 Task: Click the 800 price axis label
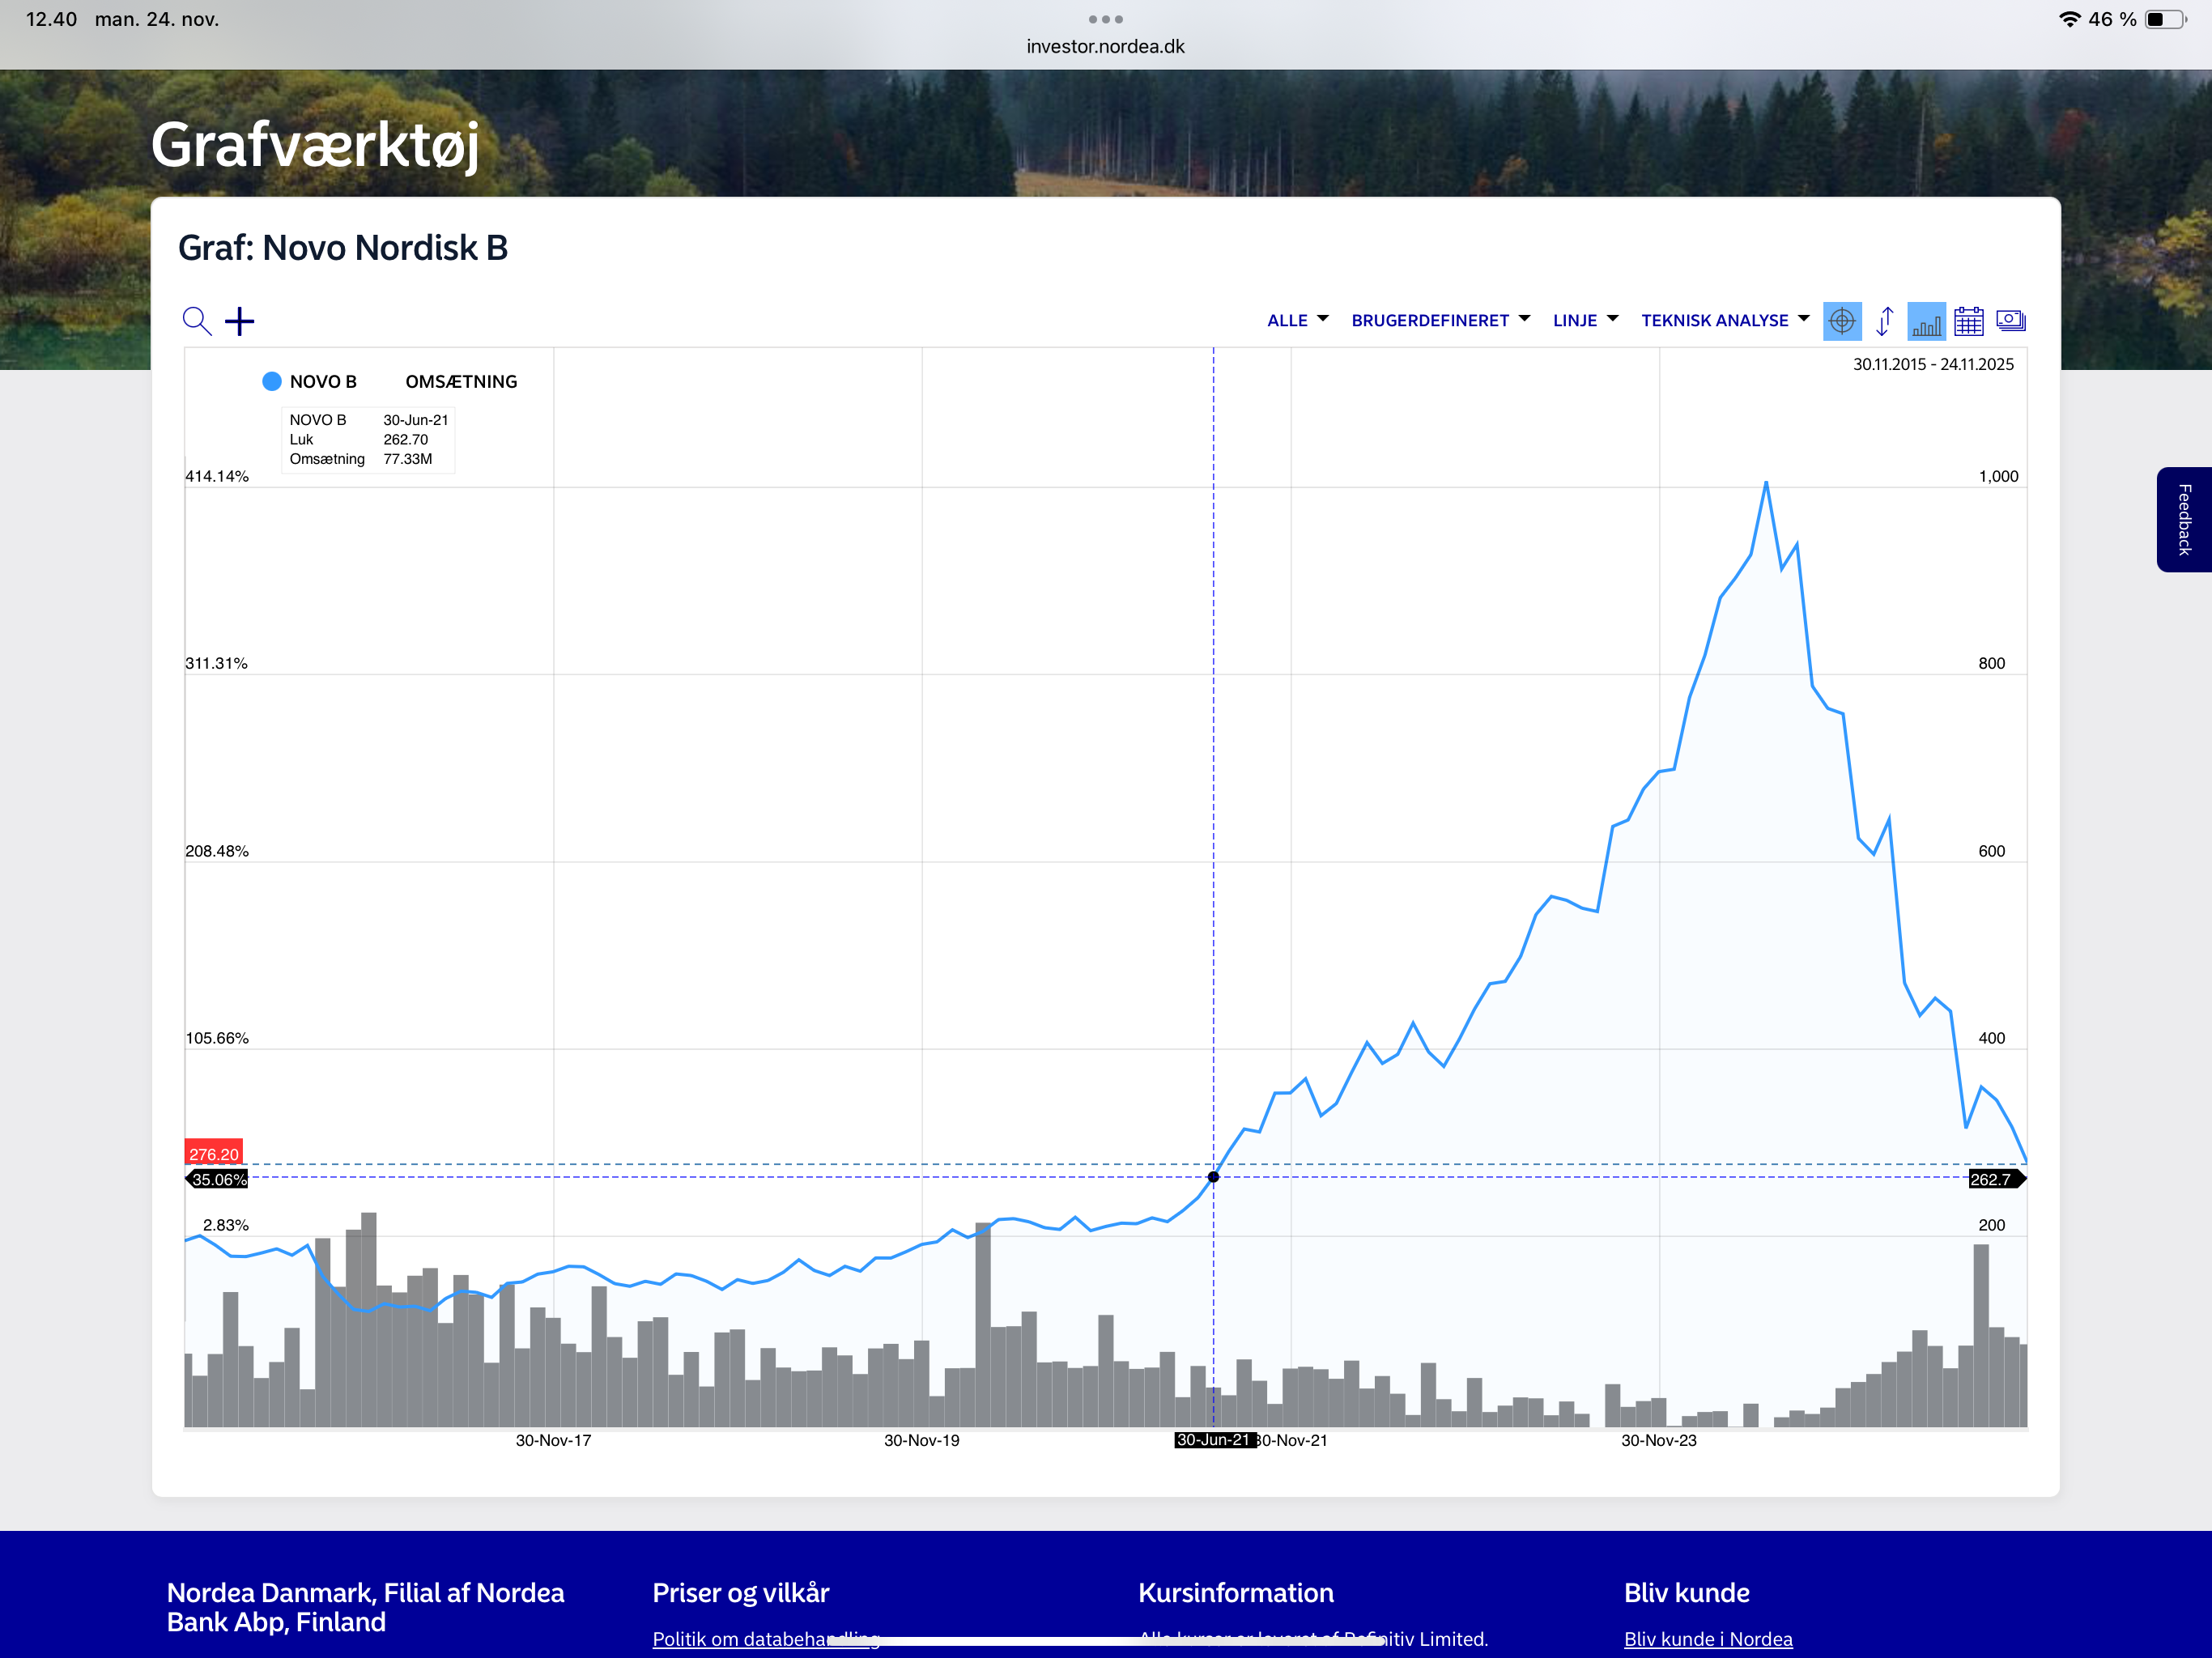tap(1991, 663)
